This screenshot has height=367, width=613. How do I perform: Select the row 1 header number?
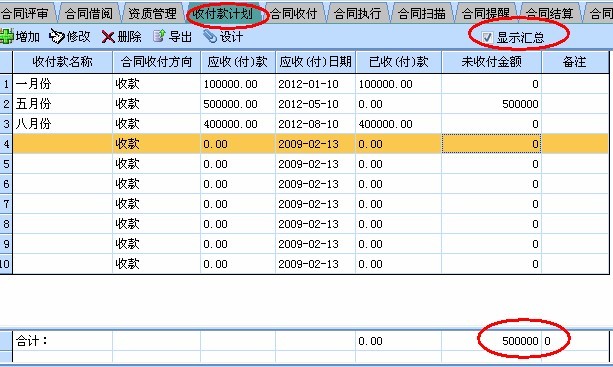coord(6,84)
